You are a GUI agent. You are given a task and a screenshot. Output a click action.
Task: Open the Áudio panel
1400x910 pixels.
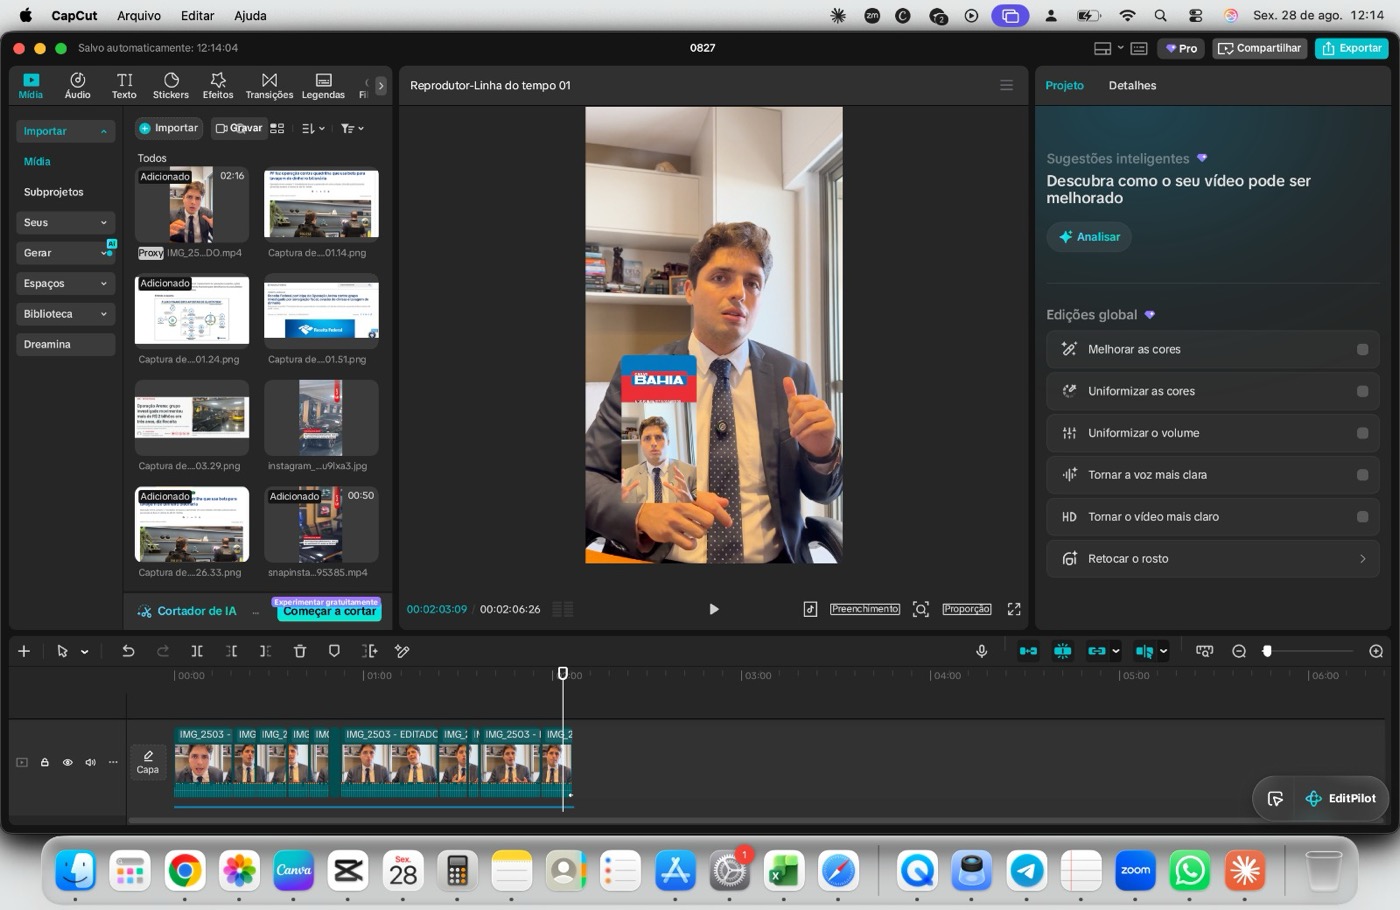point(77,85)
